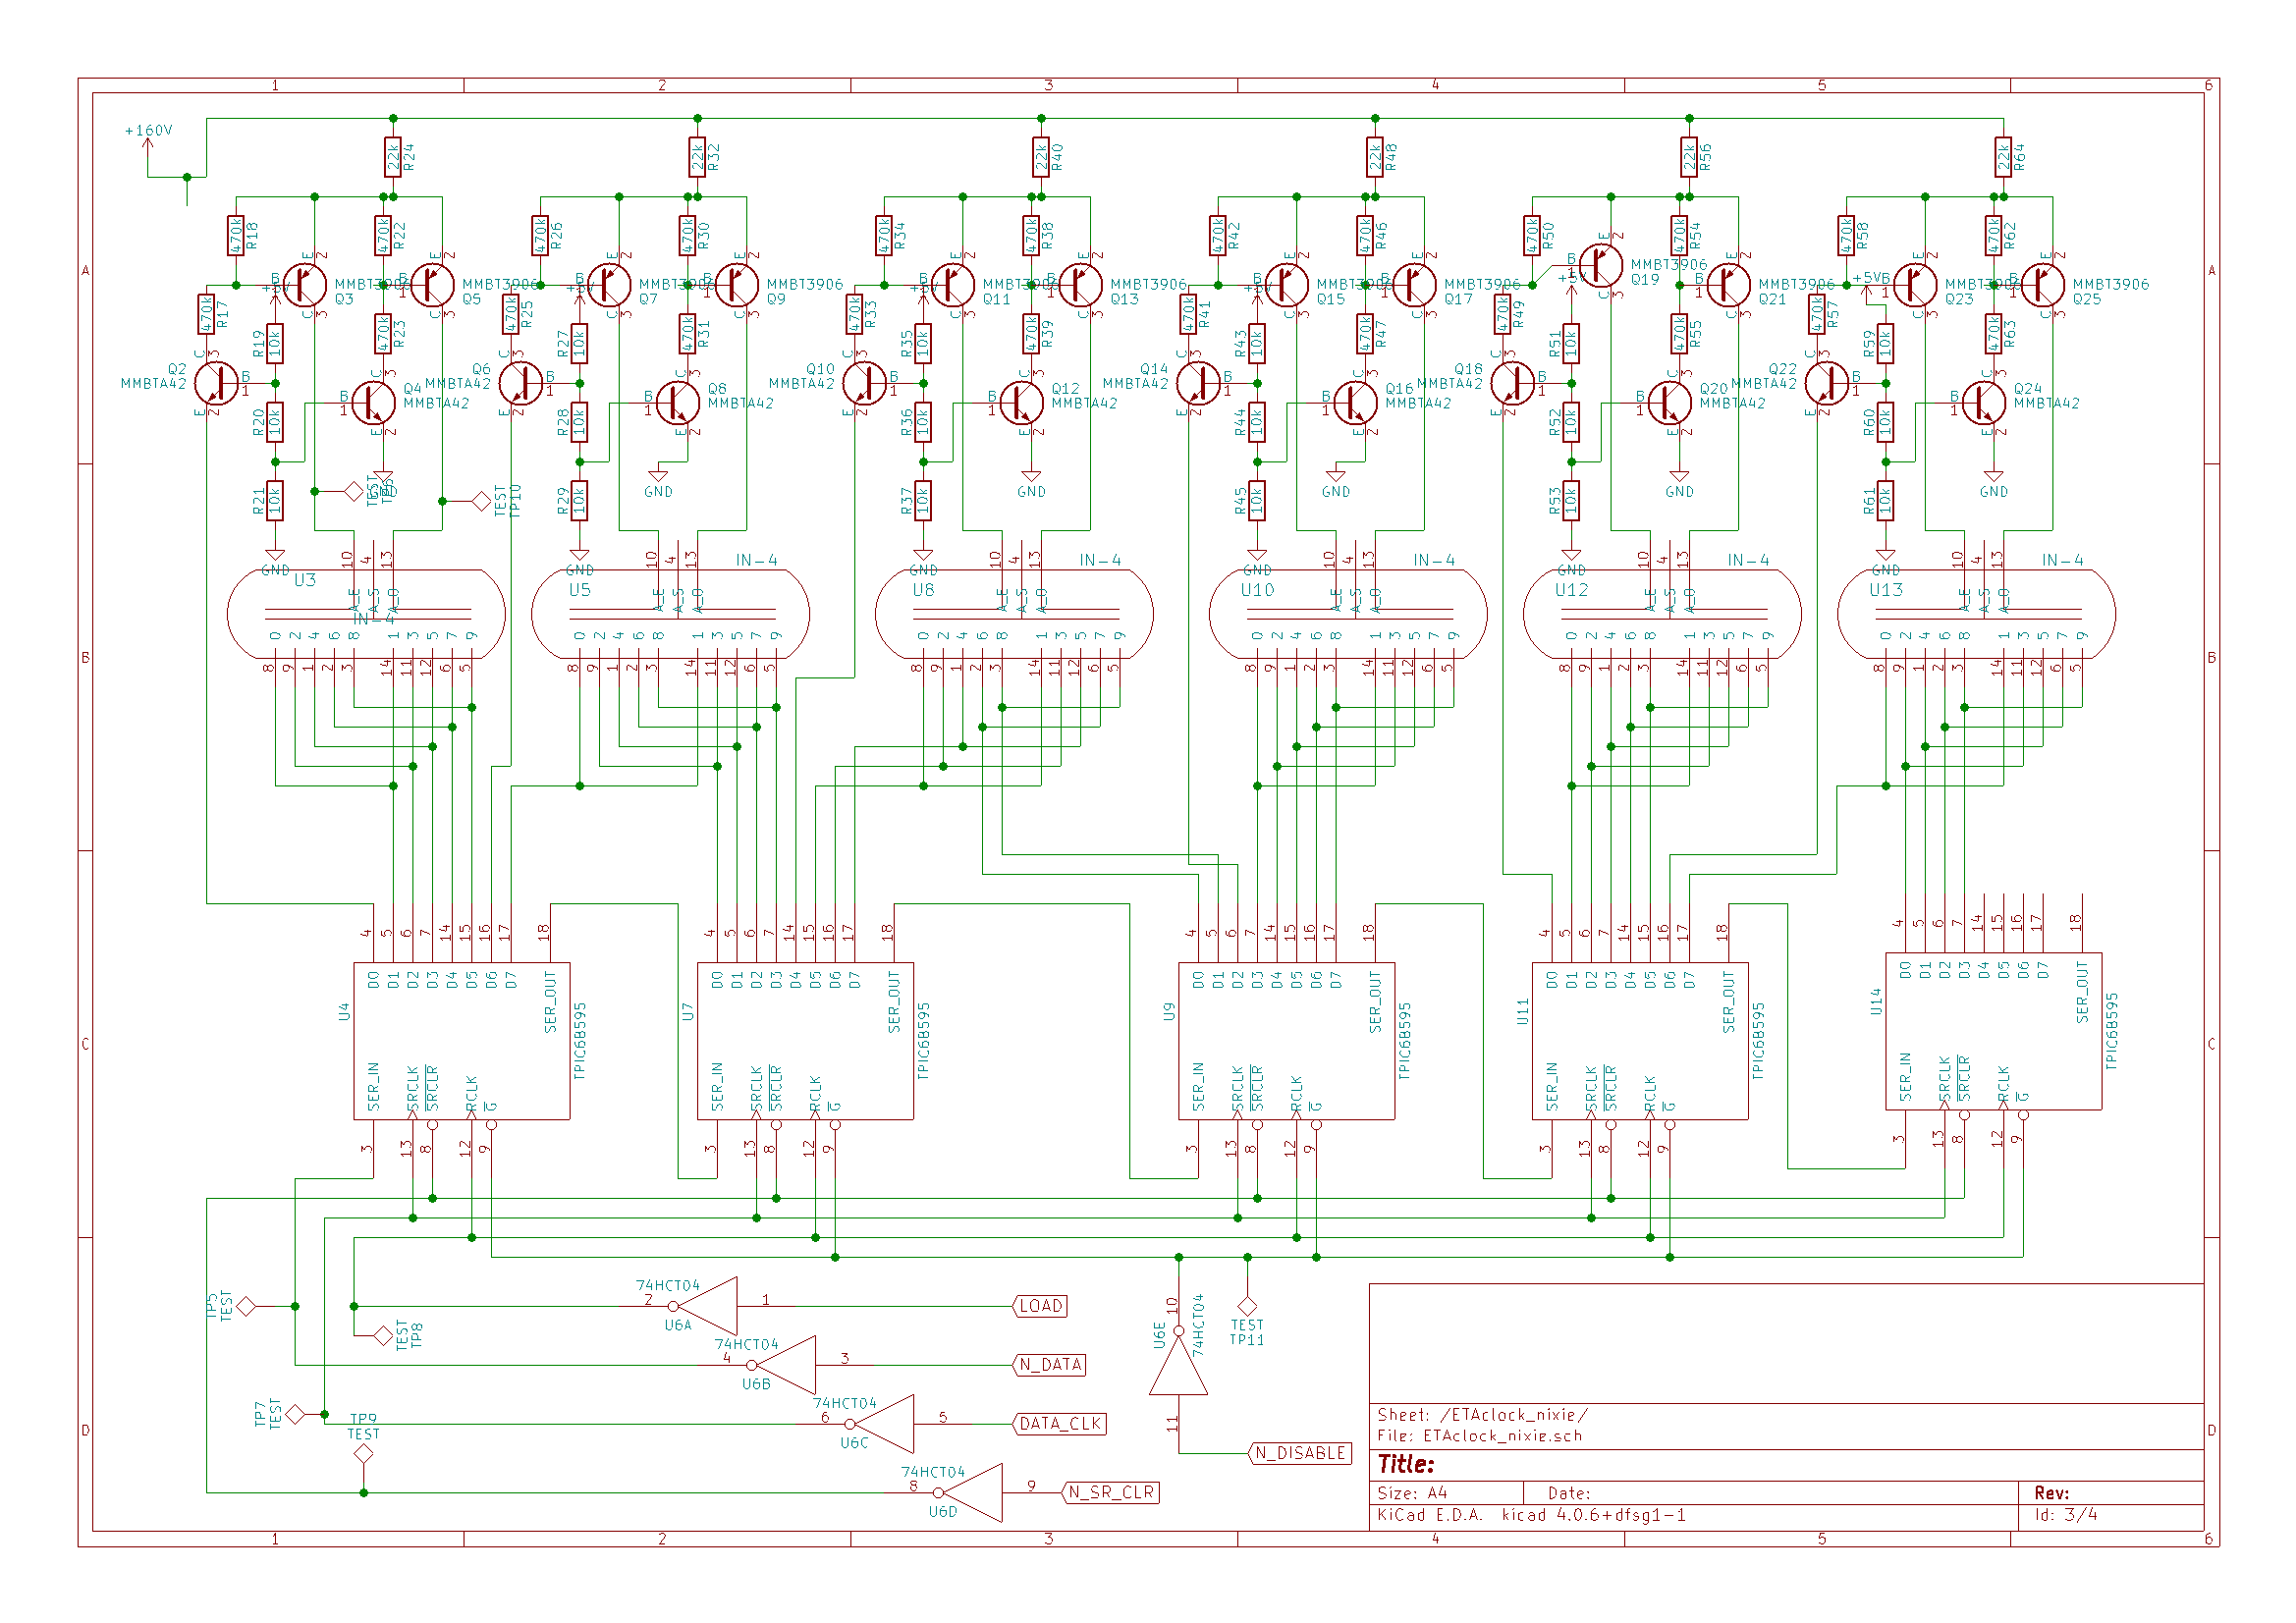The height and width of the screenshot is (1623, 2296).
Task: Select the U9 TPIC6B595 shift register
Action: tap(1287, 1041)
